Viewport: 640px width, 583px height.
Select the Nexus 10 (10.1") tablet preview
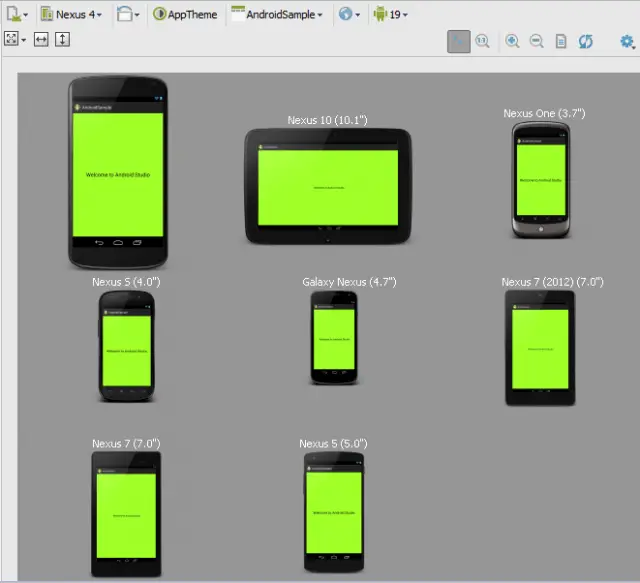click(x=328, y=186)
